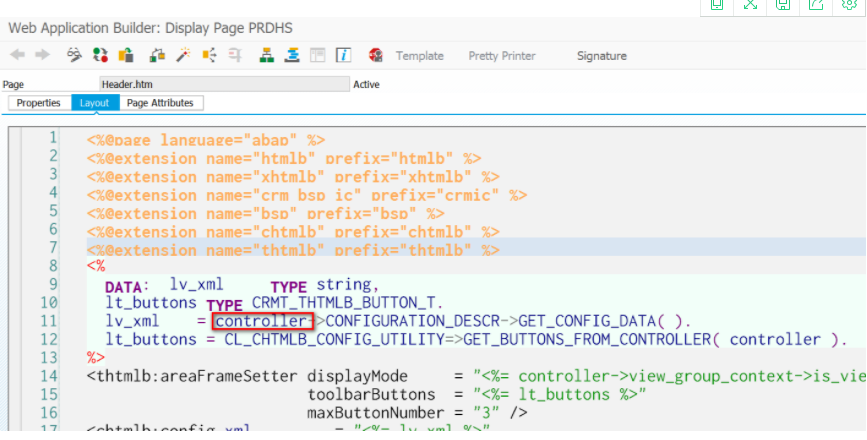Click the Pretty Printer button
867x440 pixels.
pyautogui.click(x=502, y=56)
